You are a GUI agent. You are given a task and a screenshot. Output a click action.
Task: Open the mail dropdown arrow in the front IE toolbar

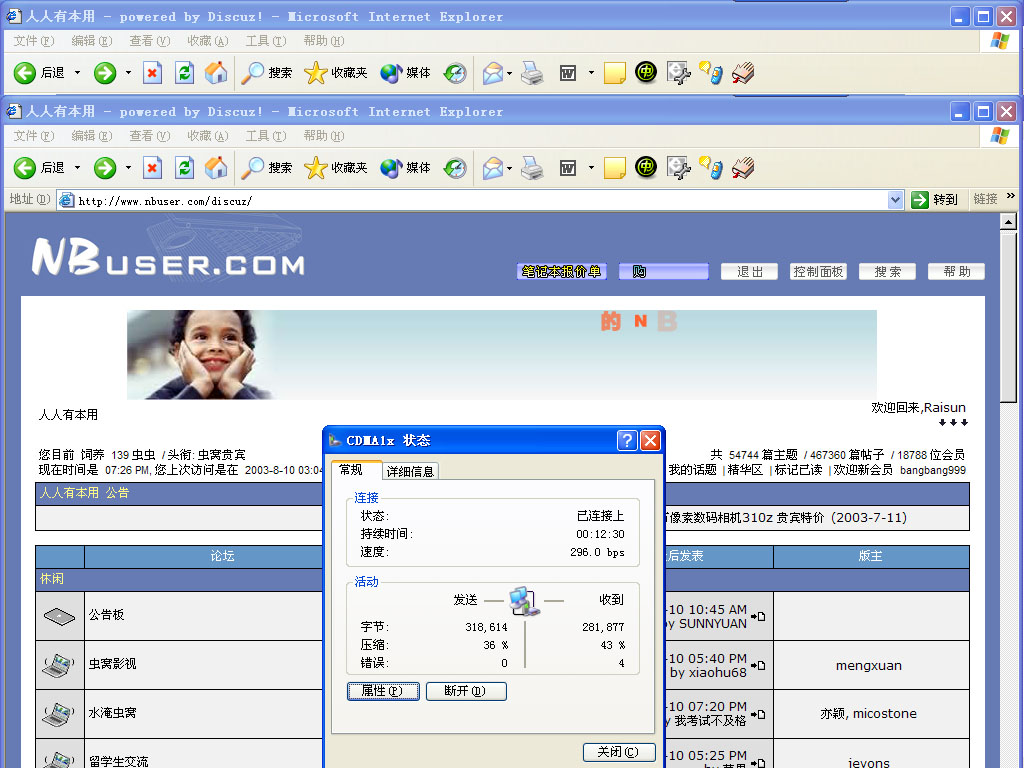coord(509,168)
